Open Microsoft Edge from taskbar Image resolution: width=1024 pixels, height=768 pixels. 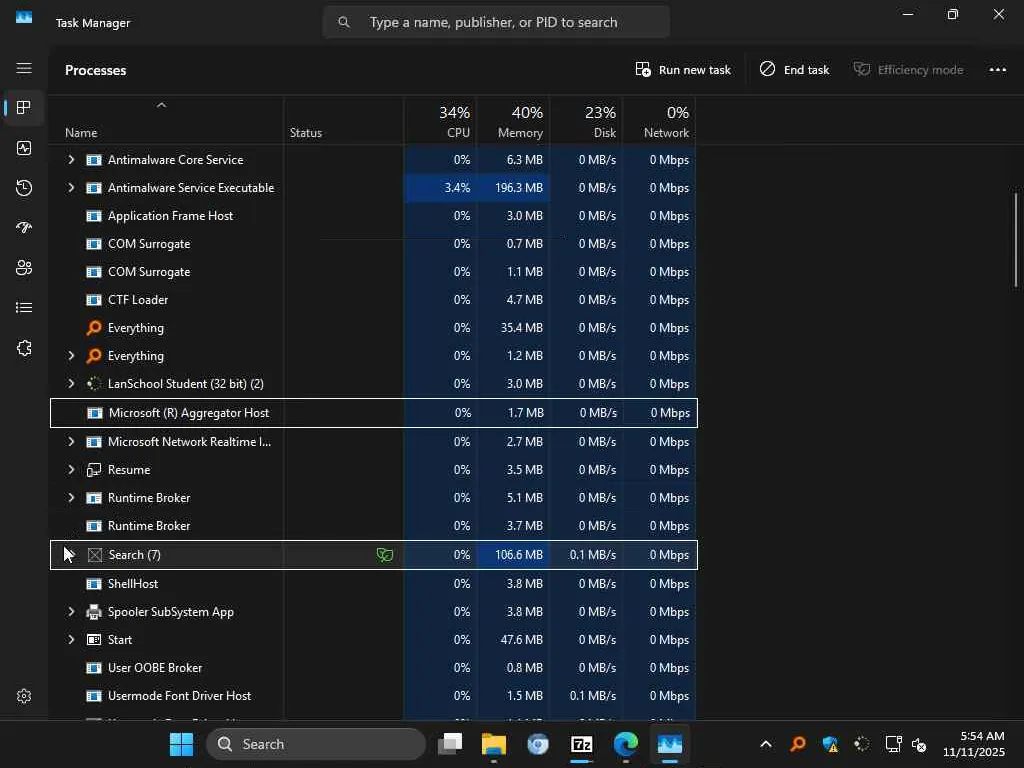pyautogui.click(x=626, y=744)
